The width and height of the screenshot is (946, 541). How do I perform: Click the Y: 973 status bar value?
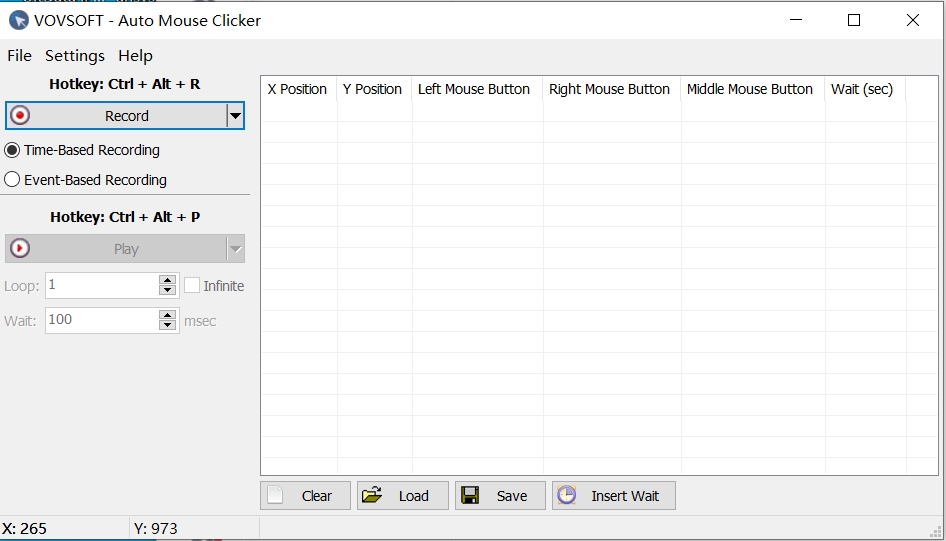(156, 528)
